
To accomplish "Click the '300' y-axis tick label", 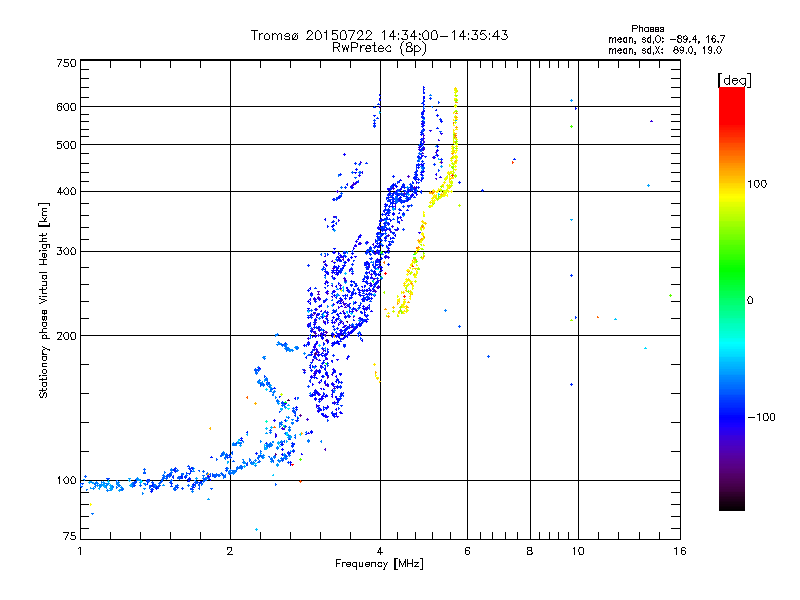I will pyautogui.click(x=66, y=252).
